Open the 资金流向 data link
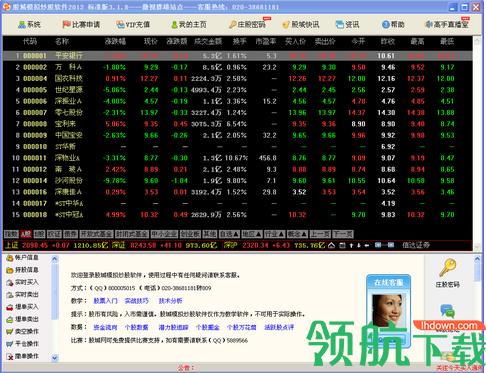This screenshot has width=486, height=373. pyautogui.click(x=105, y=327)
